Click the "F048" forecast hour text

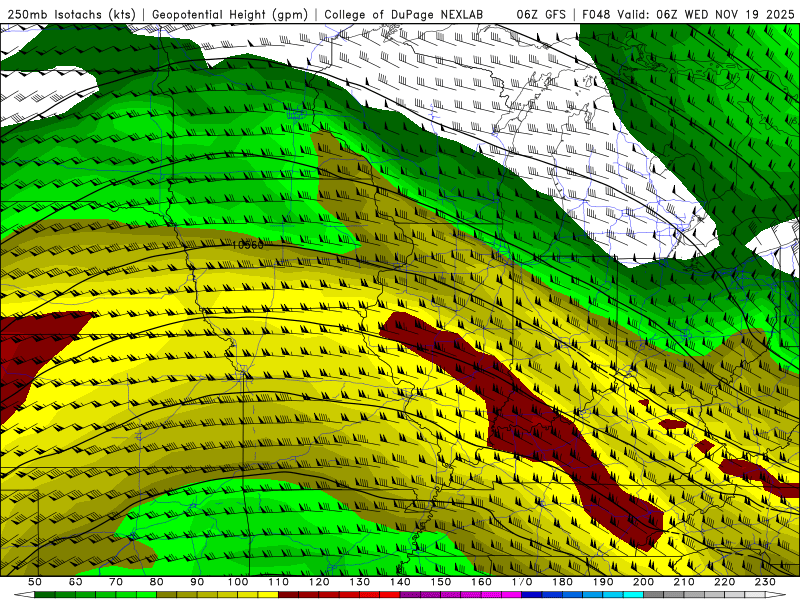596,15
